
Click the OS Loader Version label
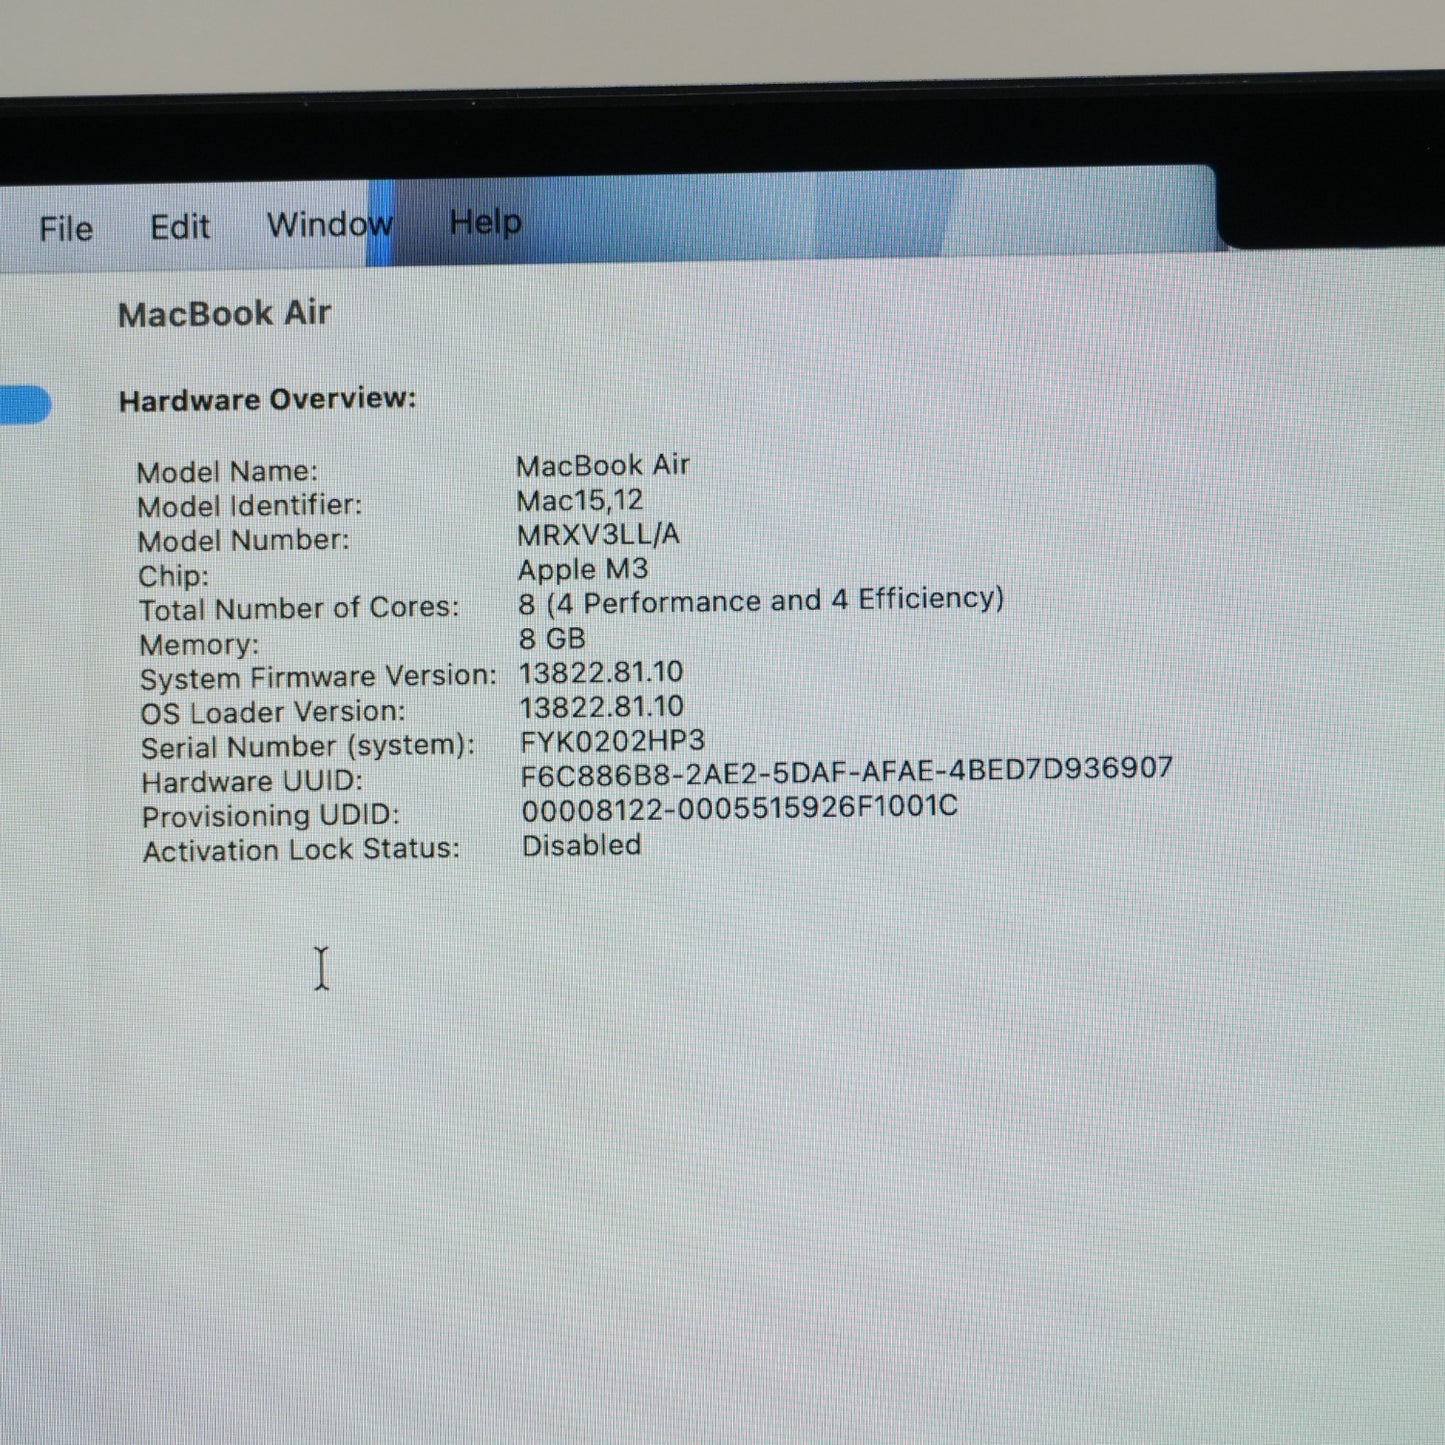(x=273, y=713)
